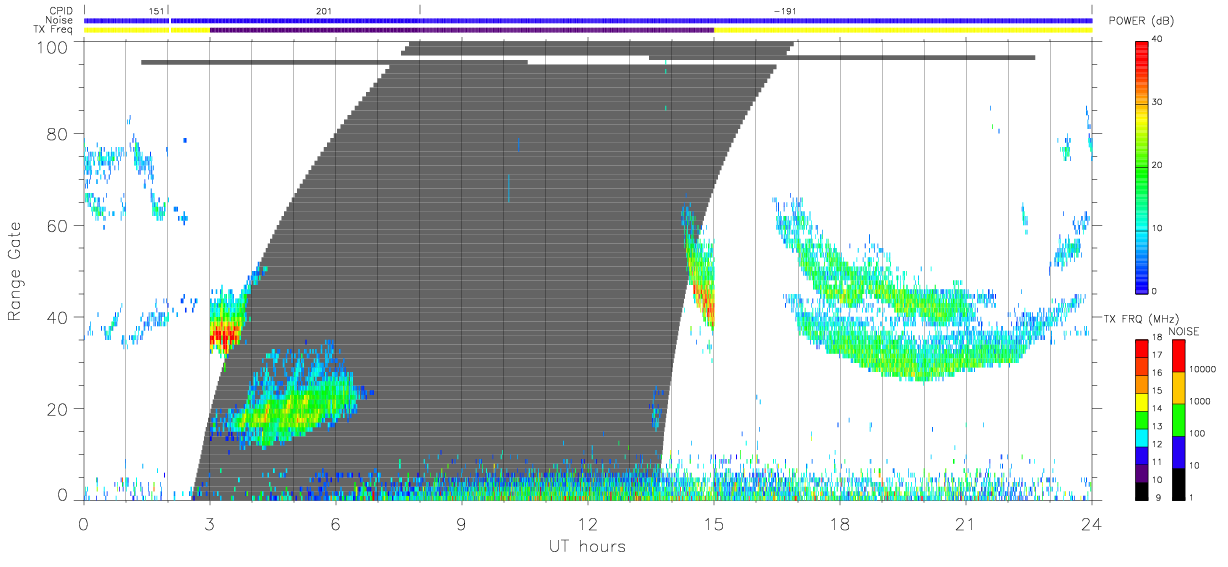Click x-axis tick label 3
Viewport: 1228px width, 567px height.
click(x=210, y=523)
